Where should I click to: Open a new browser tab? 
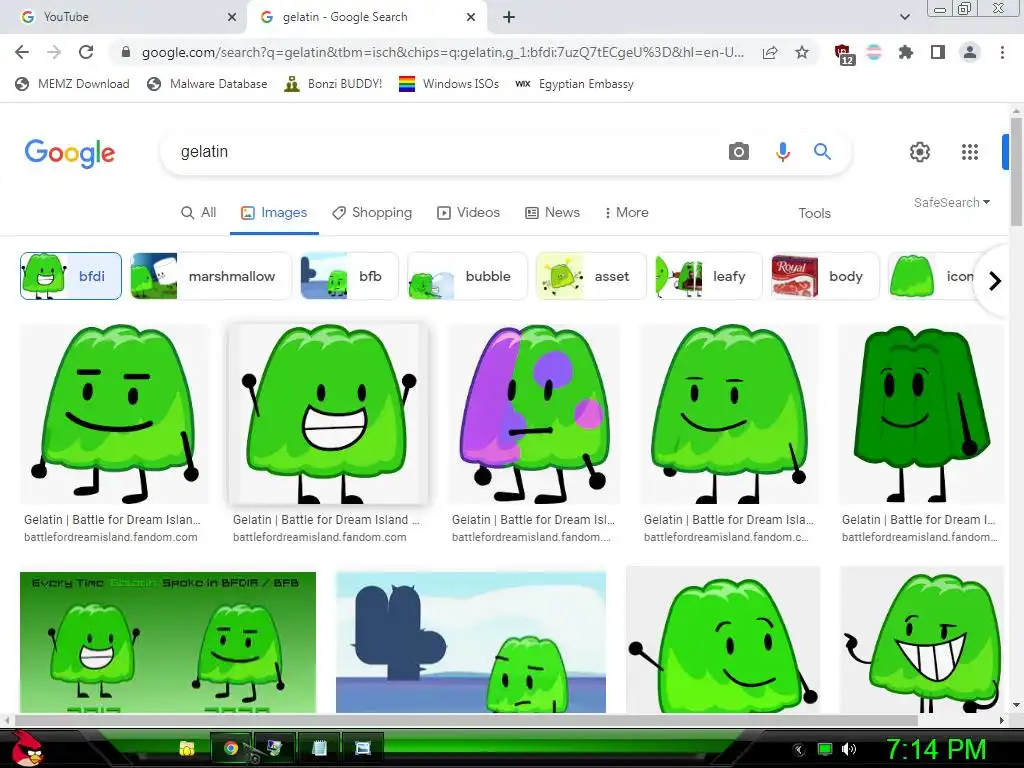click(x=509, y=18)
